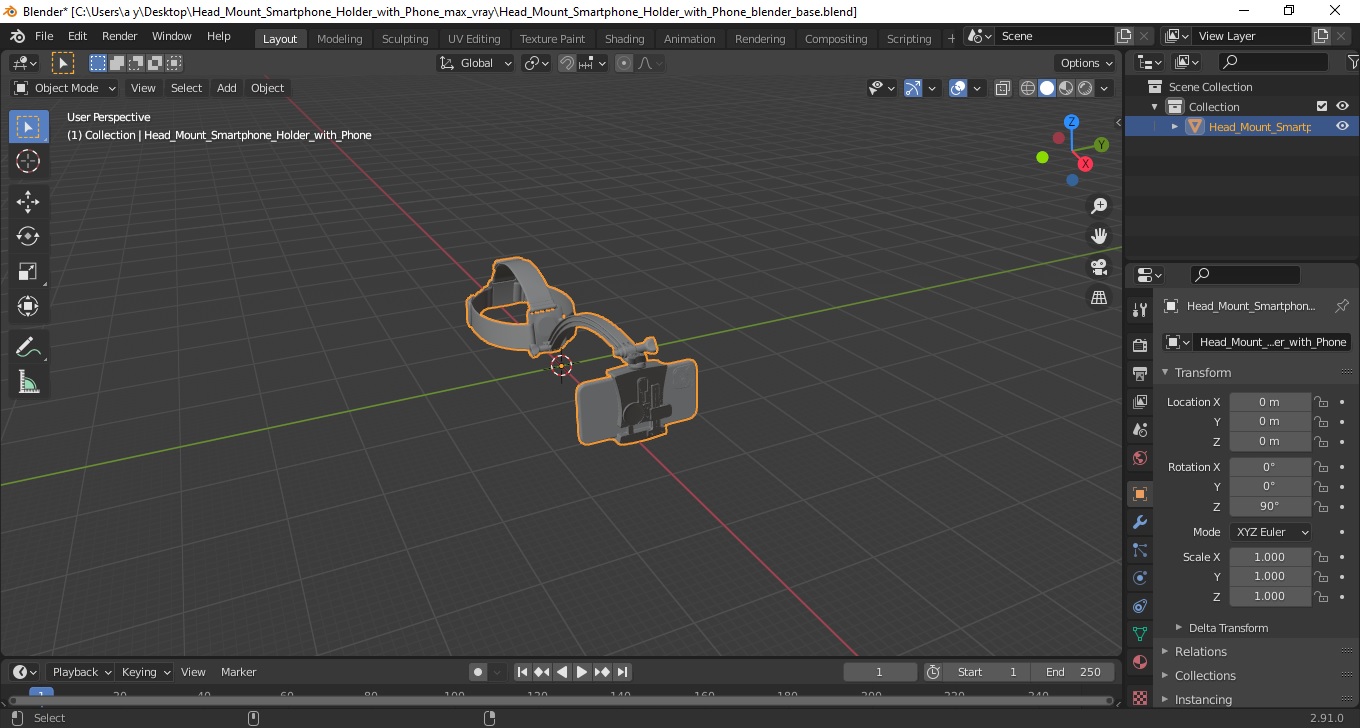Click the Scale X value field
Image resolution: width=1360 pixels, height=728 pixels.
tap(1270, 557)
